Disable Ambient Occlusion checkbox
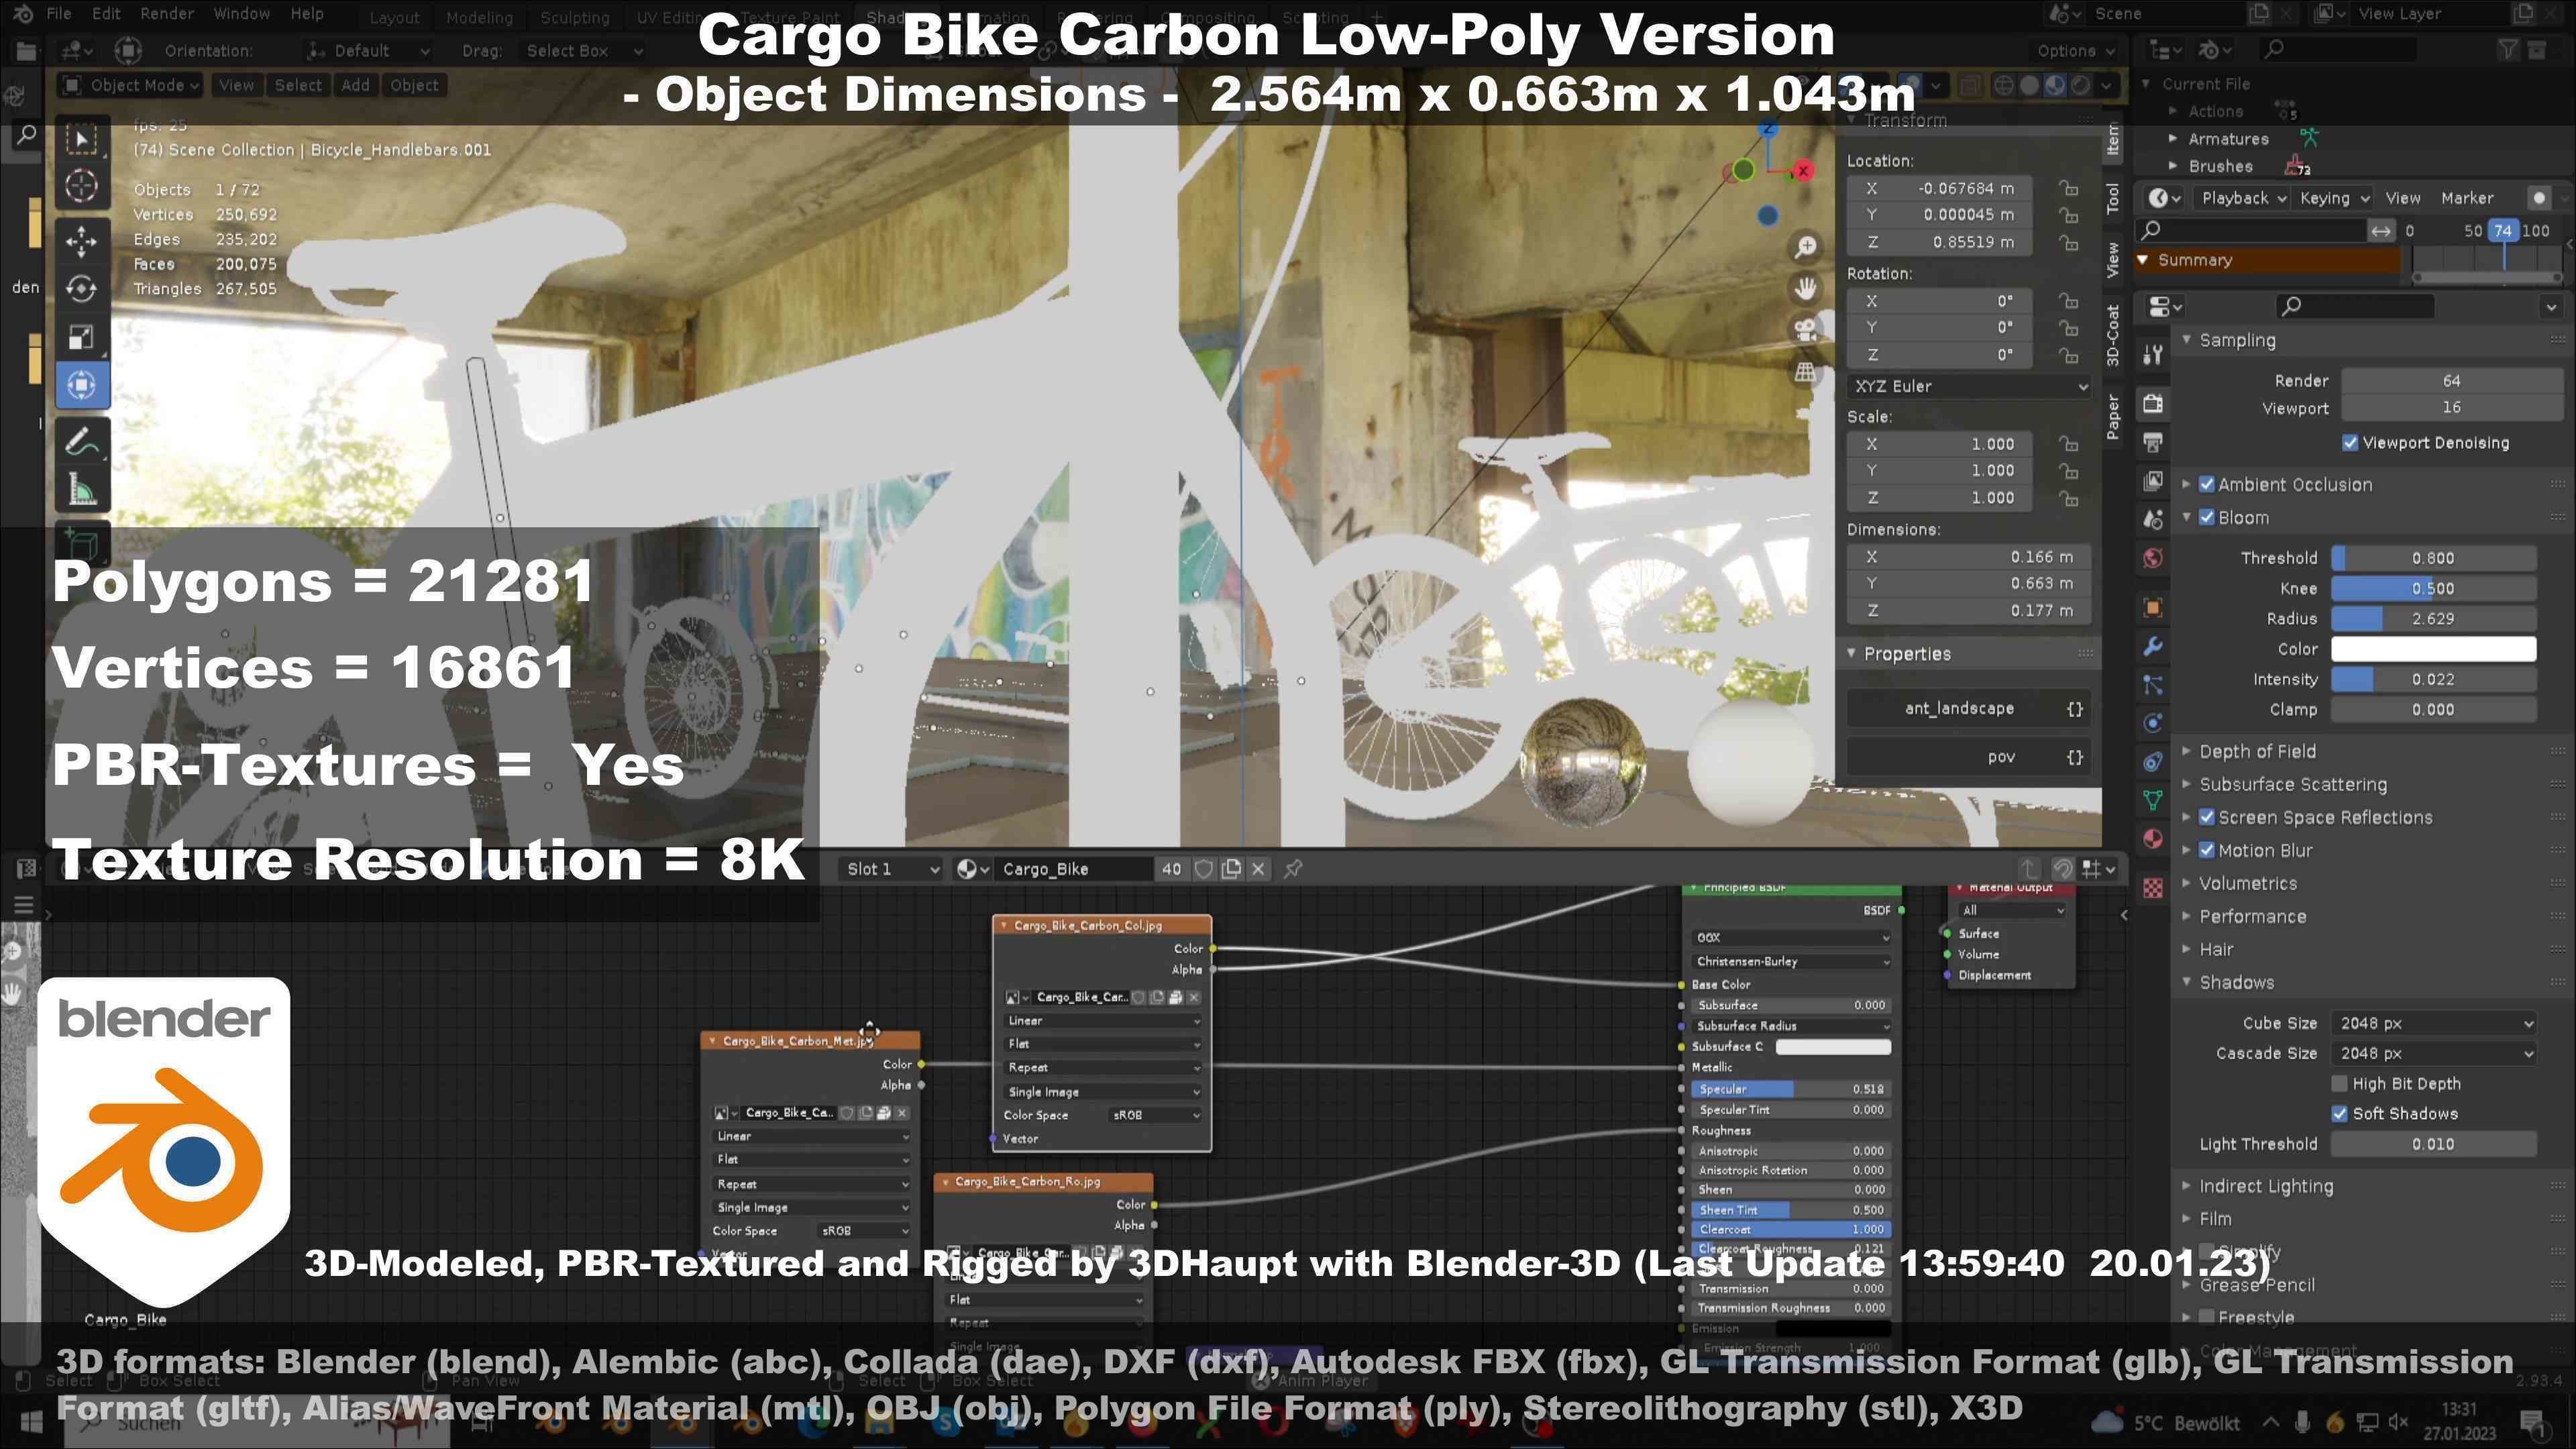 tap(2207, 484)
